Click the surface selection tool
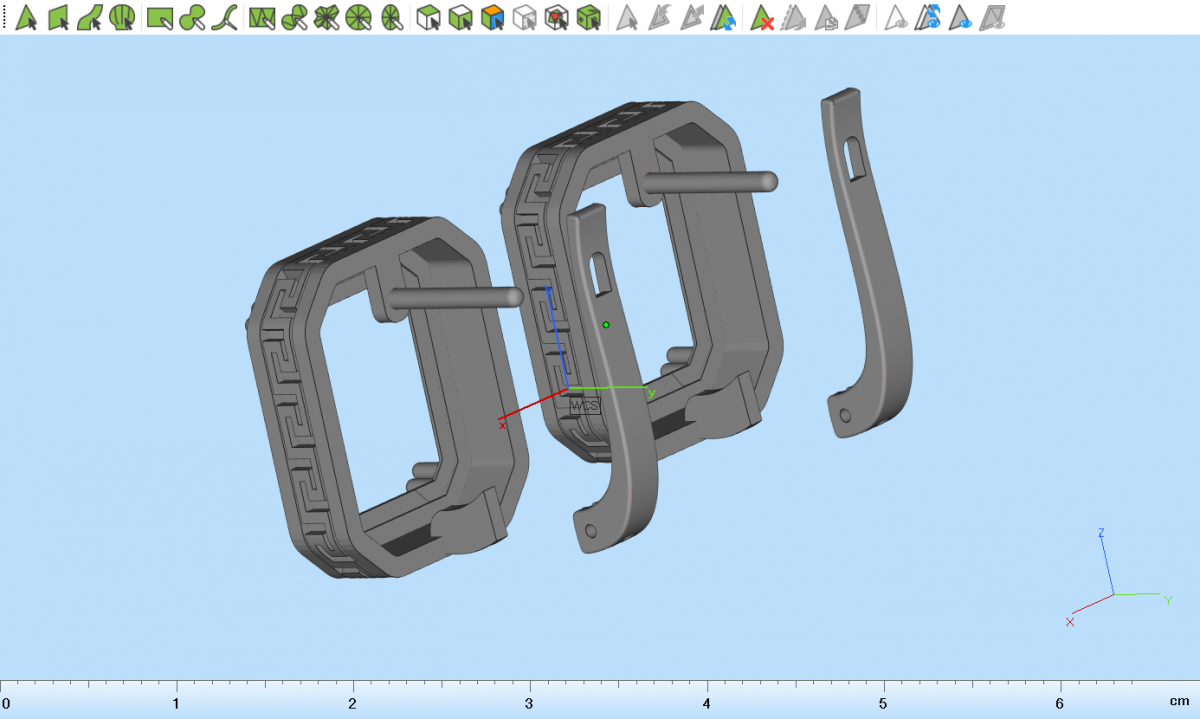 (58, 17)
